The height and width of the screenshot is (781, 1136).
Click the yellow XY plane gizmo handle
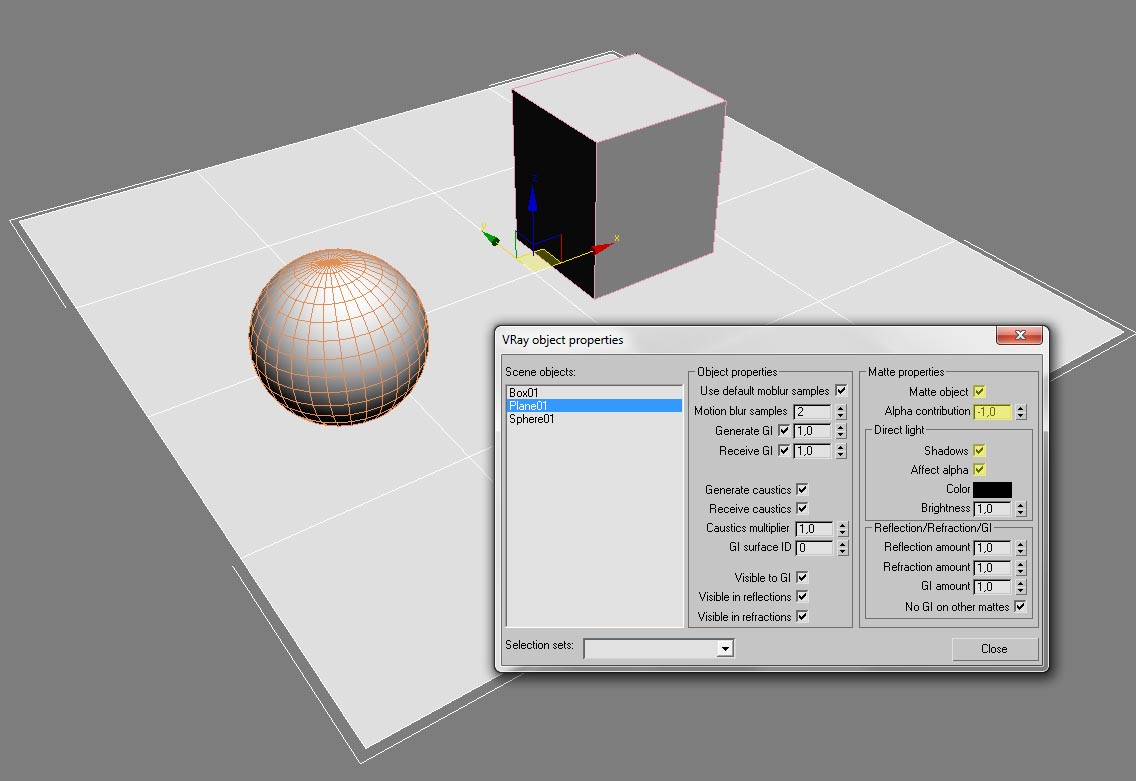pyautogui.click(x=540, y=259)
